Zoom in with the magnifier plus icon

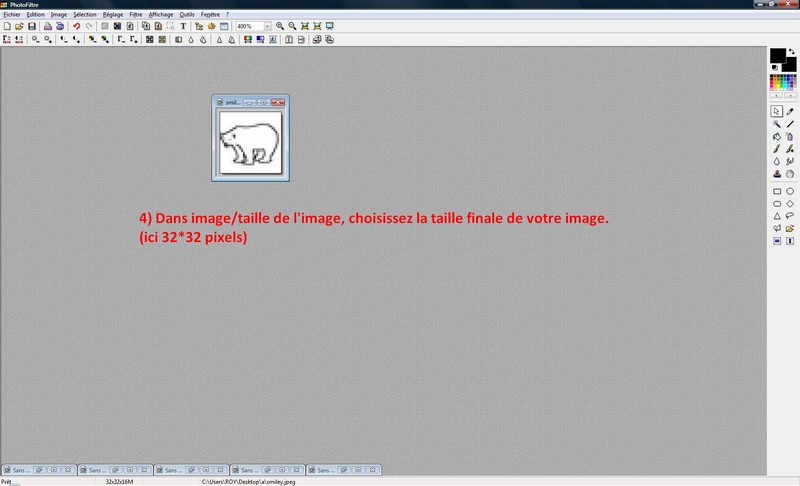tap(280, 26)
